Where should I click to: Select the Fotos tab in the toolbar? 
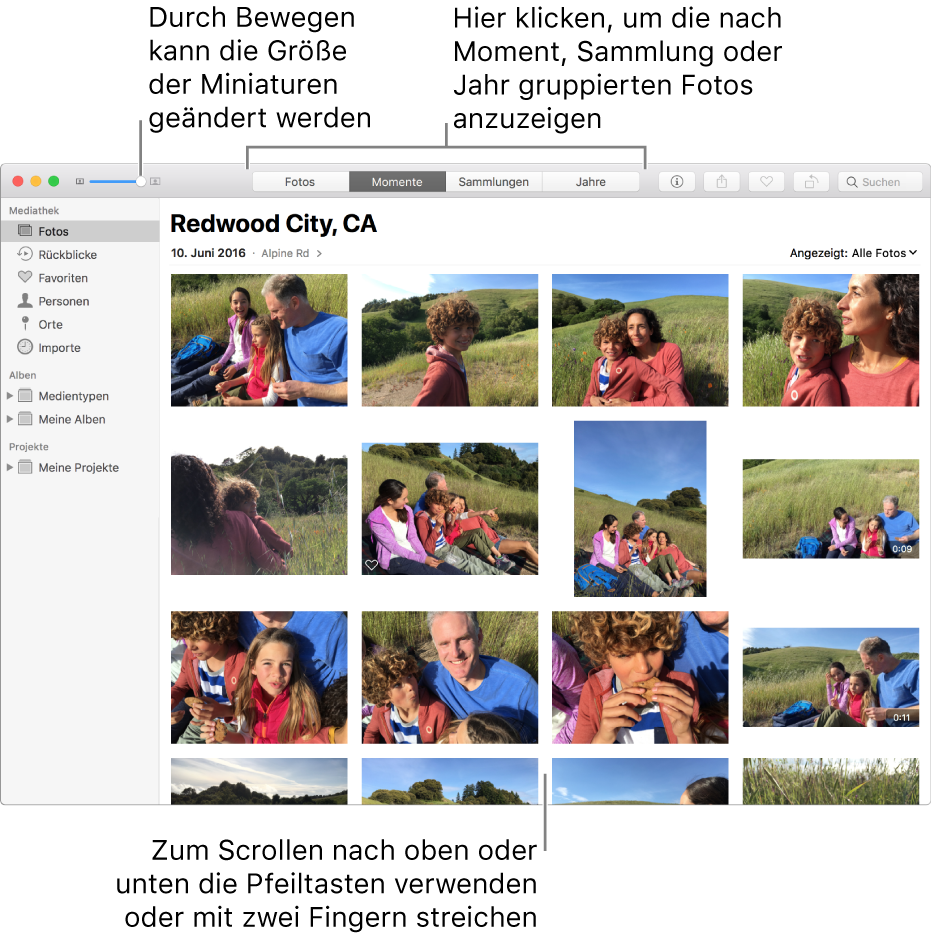coord(300,182)
